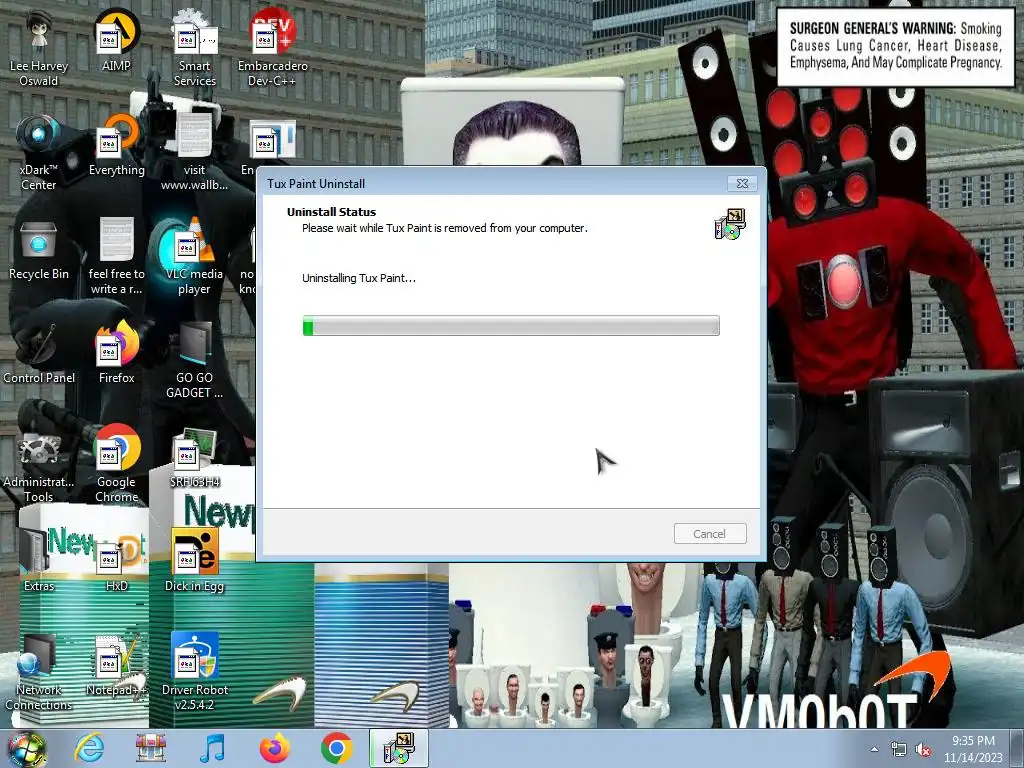Open the visit www.wallb... text file icon

point(195,152)
